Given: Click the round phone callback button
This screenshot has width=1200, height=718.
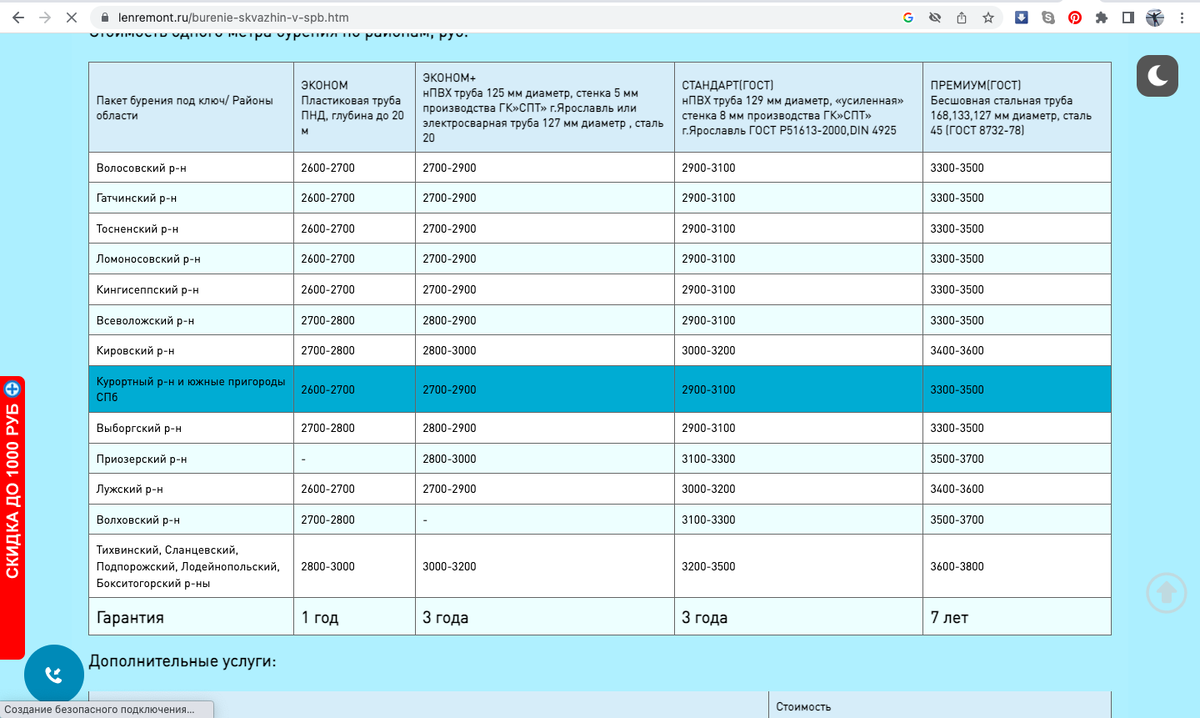Looking at the screenshot, I should (x=54, y=675).
